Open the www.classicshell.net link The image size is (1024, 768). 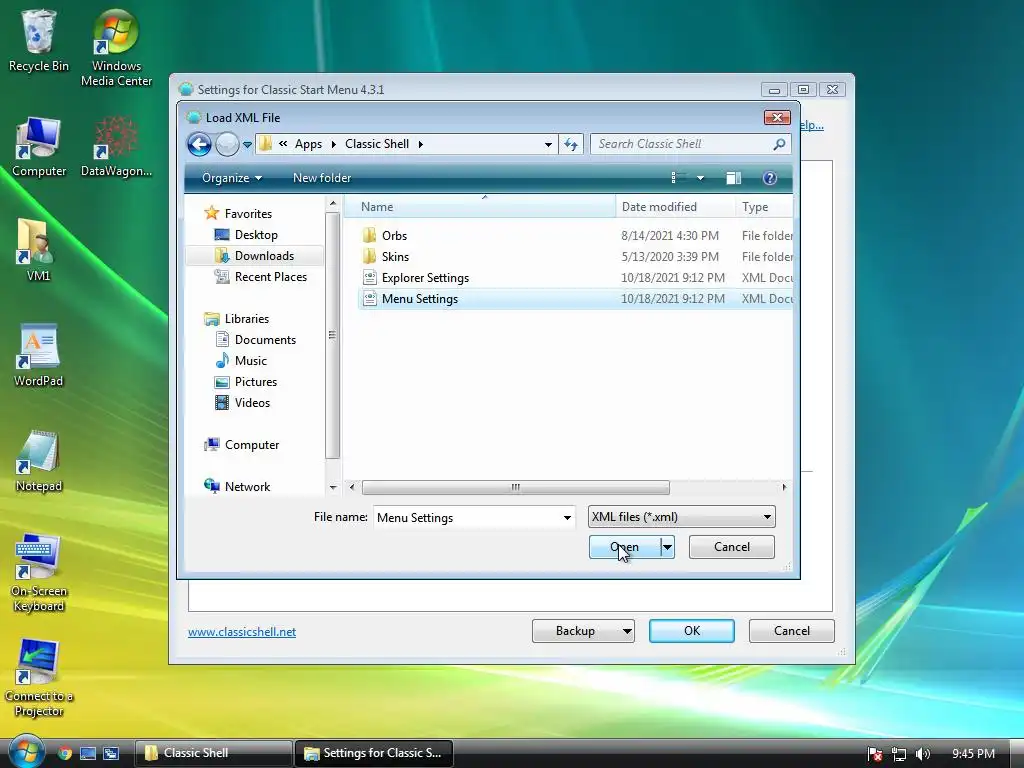pos(242,632)
